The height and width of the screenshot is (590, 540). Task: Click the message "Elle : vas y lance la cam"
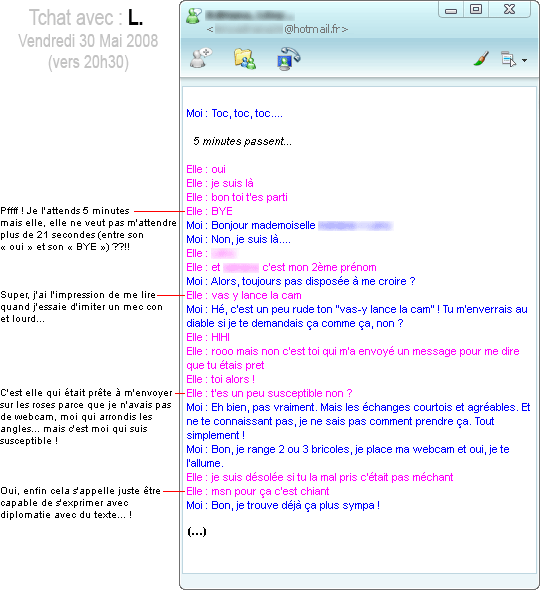click(244, 295)
